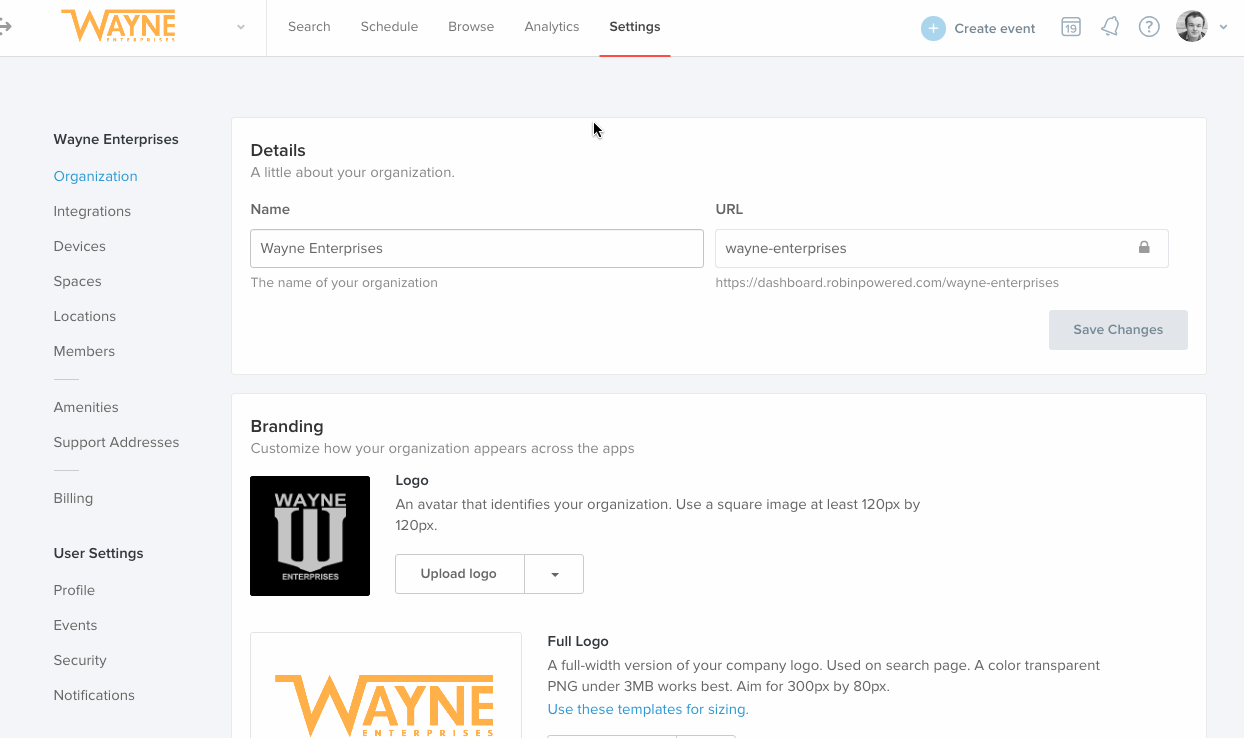This screenshot has width=1244, height=738.
Task: Click the URL field with wayne-enterprises
Action: point(941,248)
